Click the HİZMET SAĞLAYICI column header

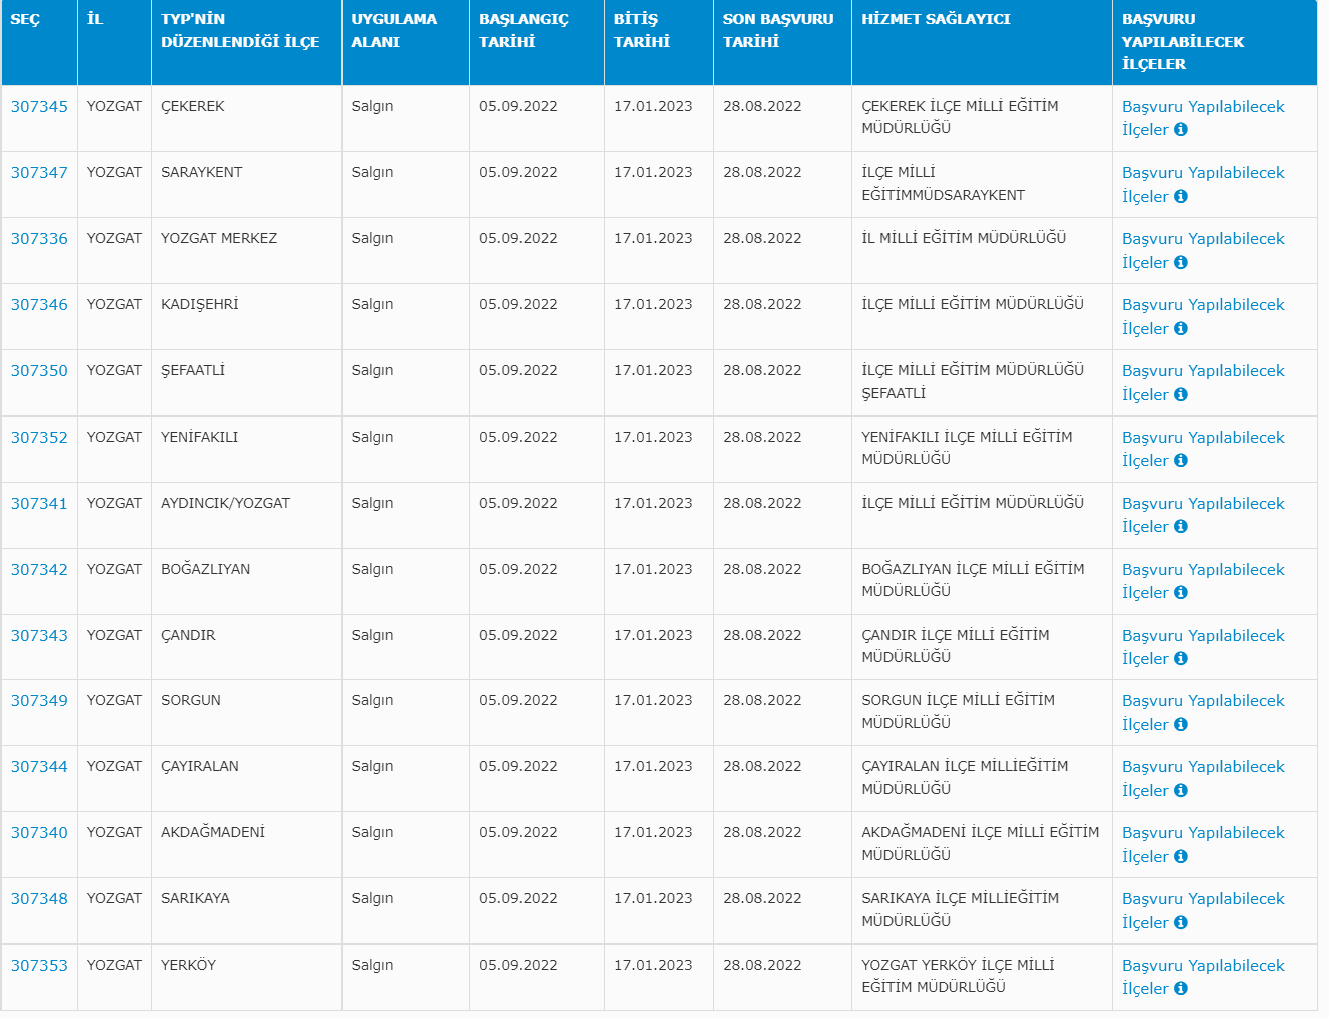tap(935, 19)
